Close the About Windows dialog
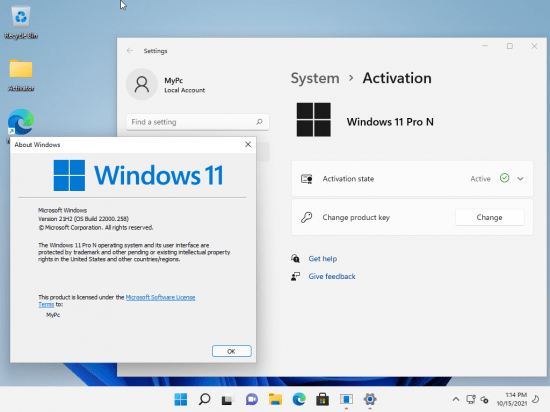Screen dimensions: 550x412 (x=248, y=144)
